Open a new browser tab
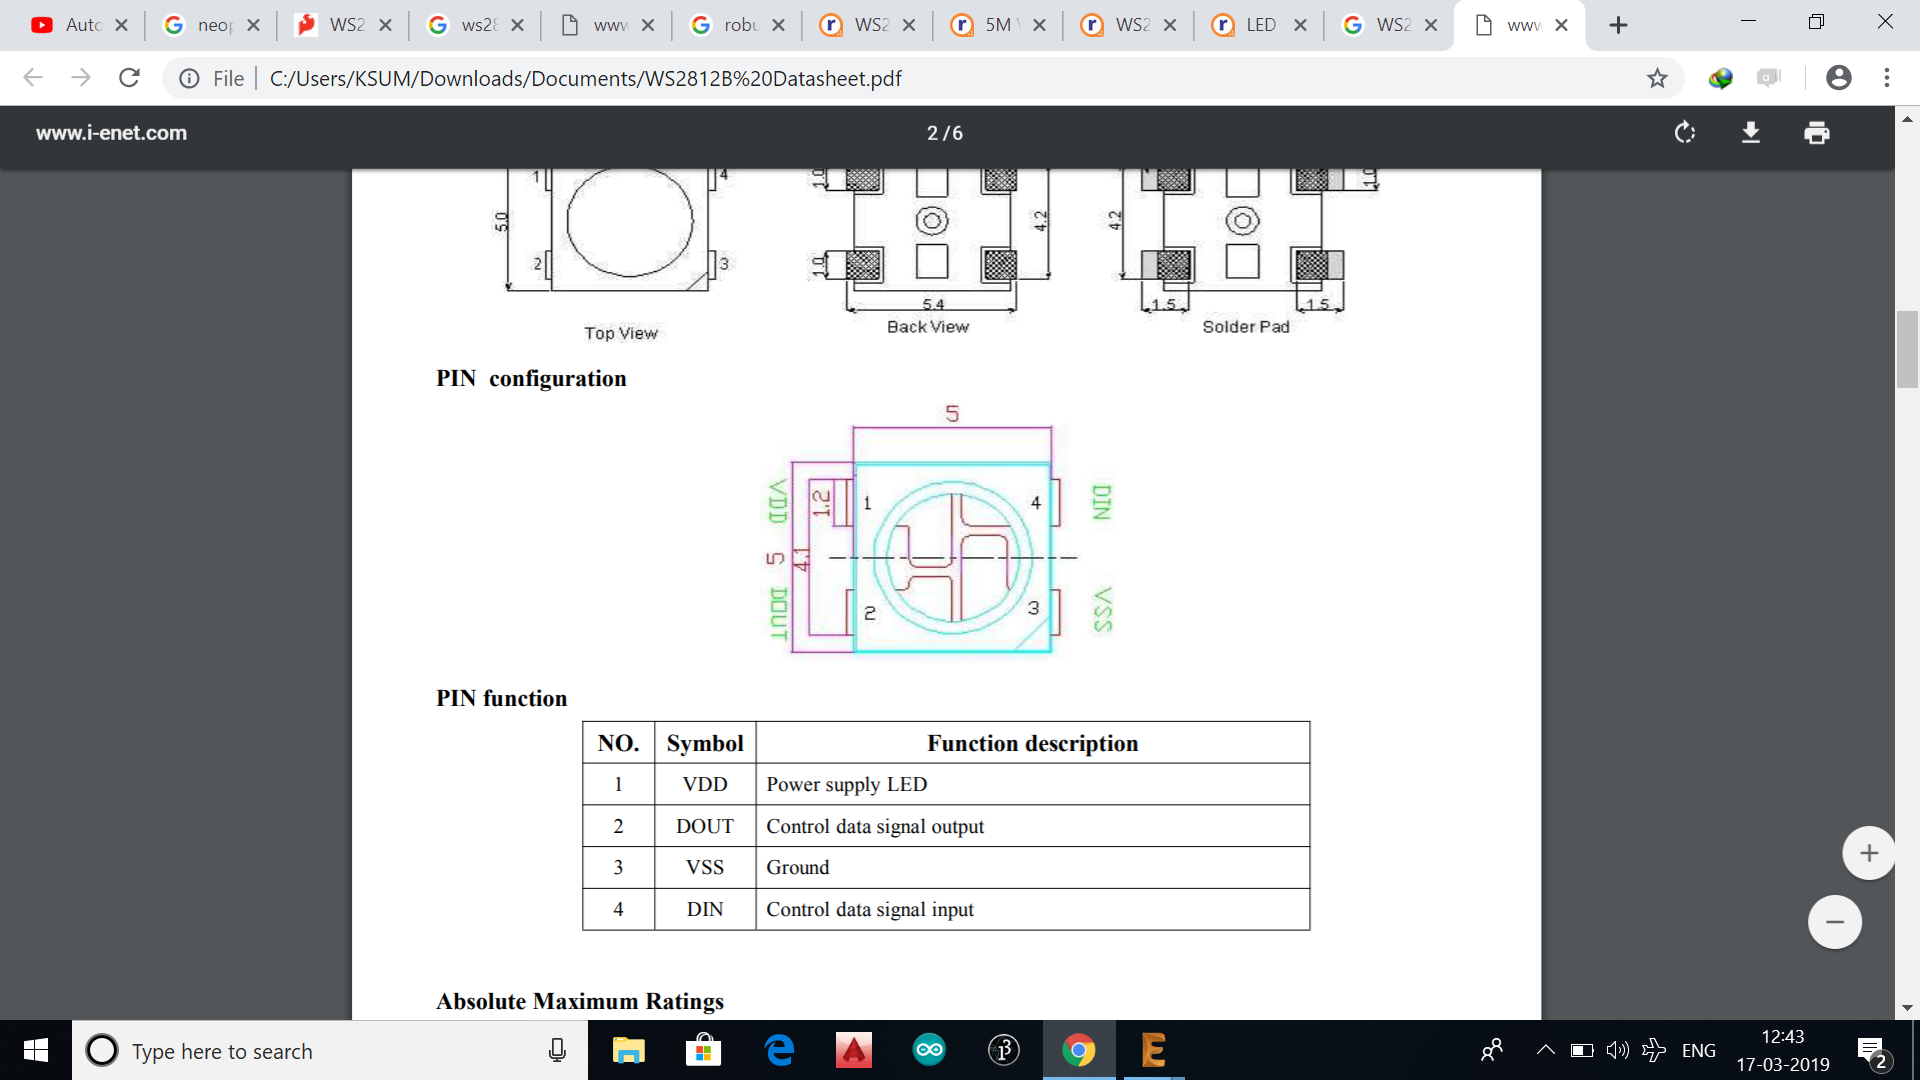The image size is (1920, 1080). coord(1618,25)
